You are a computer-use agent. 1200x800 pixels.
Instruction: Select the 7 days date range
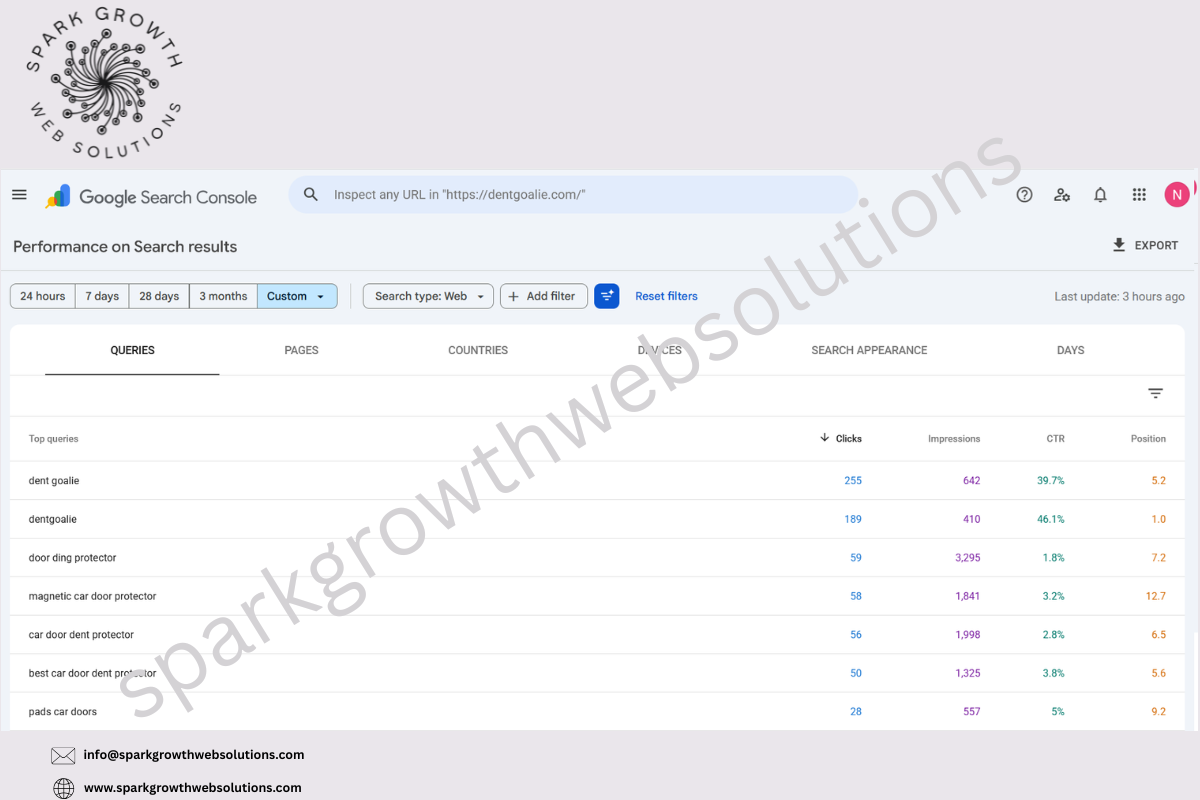[x=102, y=296]
